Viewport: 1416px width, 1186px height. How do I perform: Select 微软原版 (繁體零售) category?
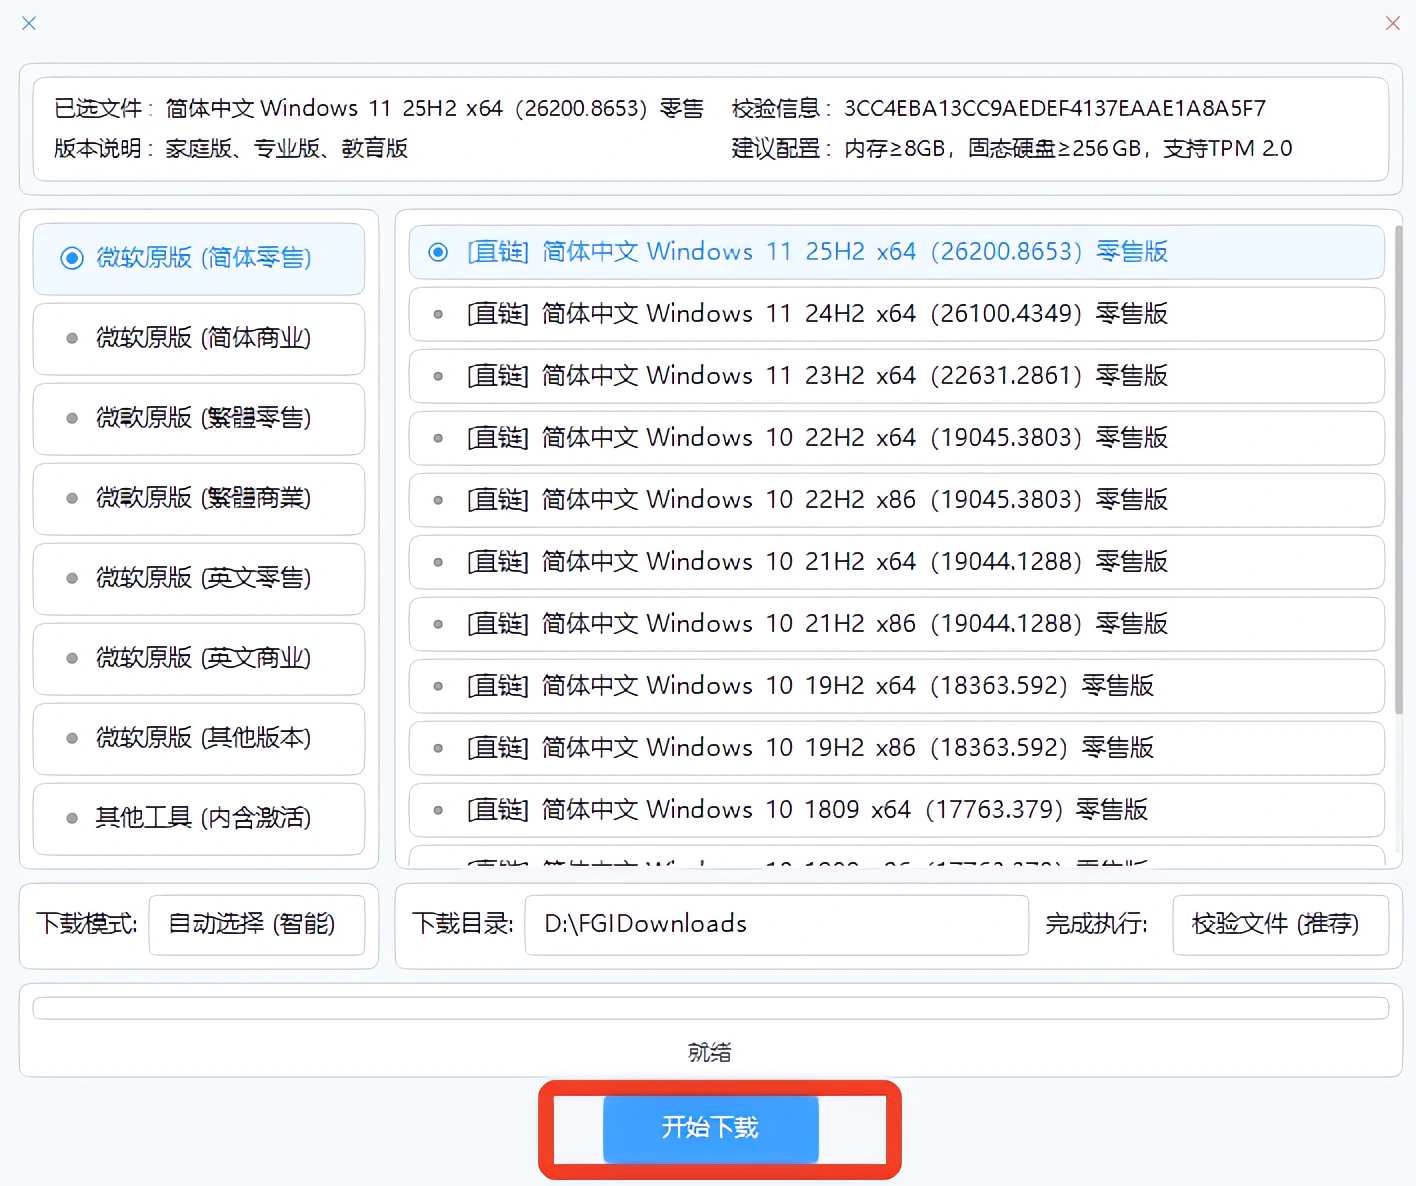coord(199,418)
